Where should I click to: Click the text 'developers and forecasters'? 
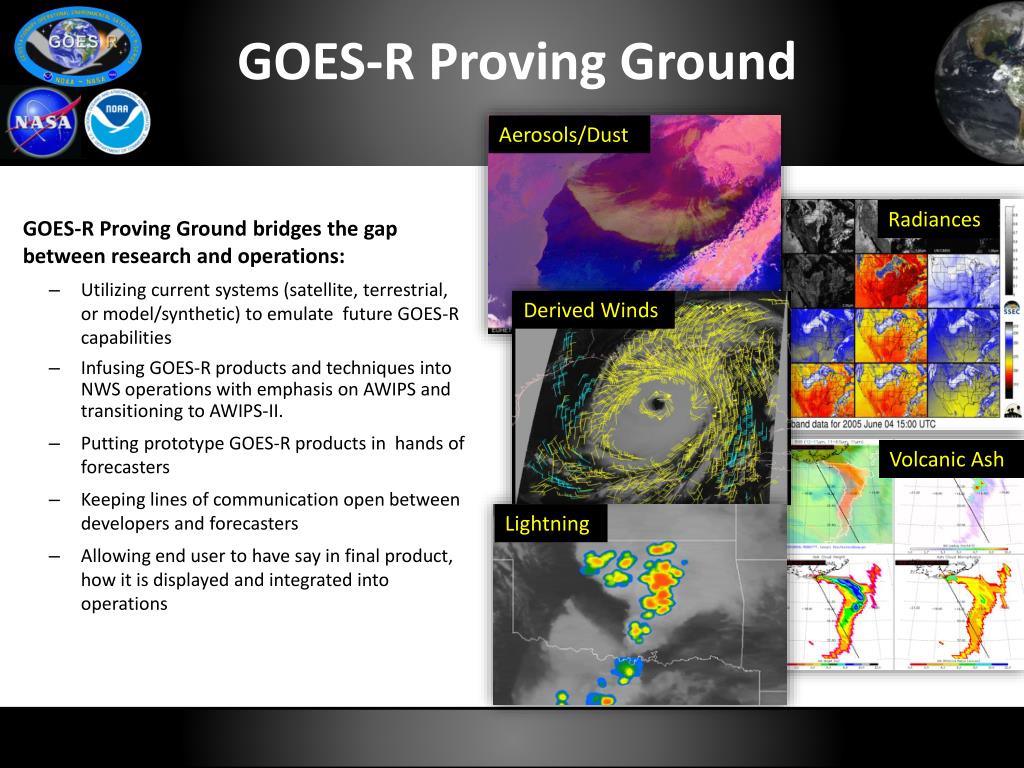click(189, 524)
